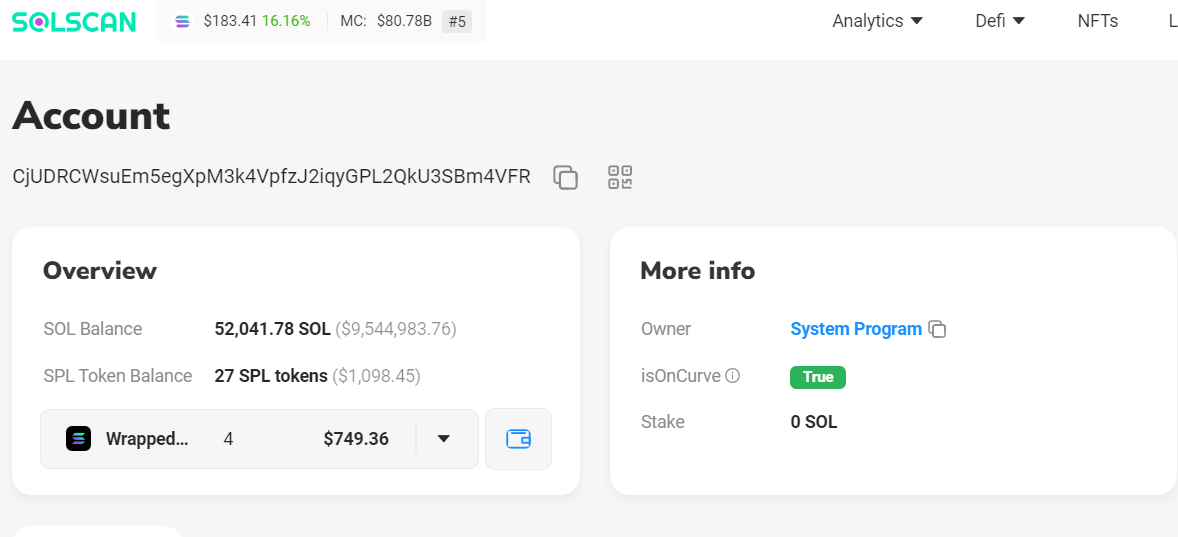Open the Analytics dropdown menu
The width and height of the screenshot is (1178, 537).
tap(877, 21)
